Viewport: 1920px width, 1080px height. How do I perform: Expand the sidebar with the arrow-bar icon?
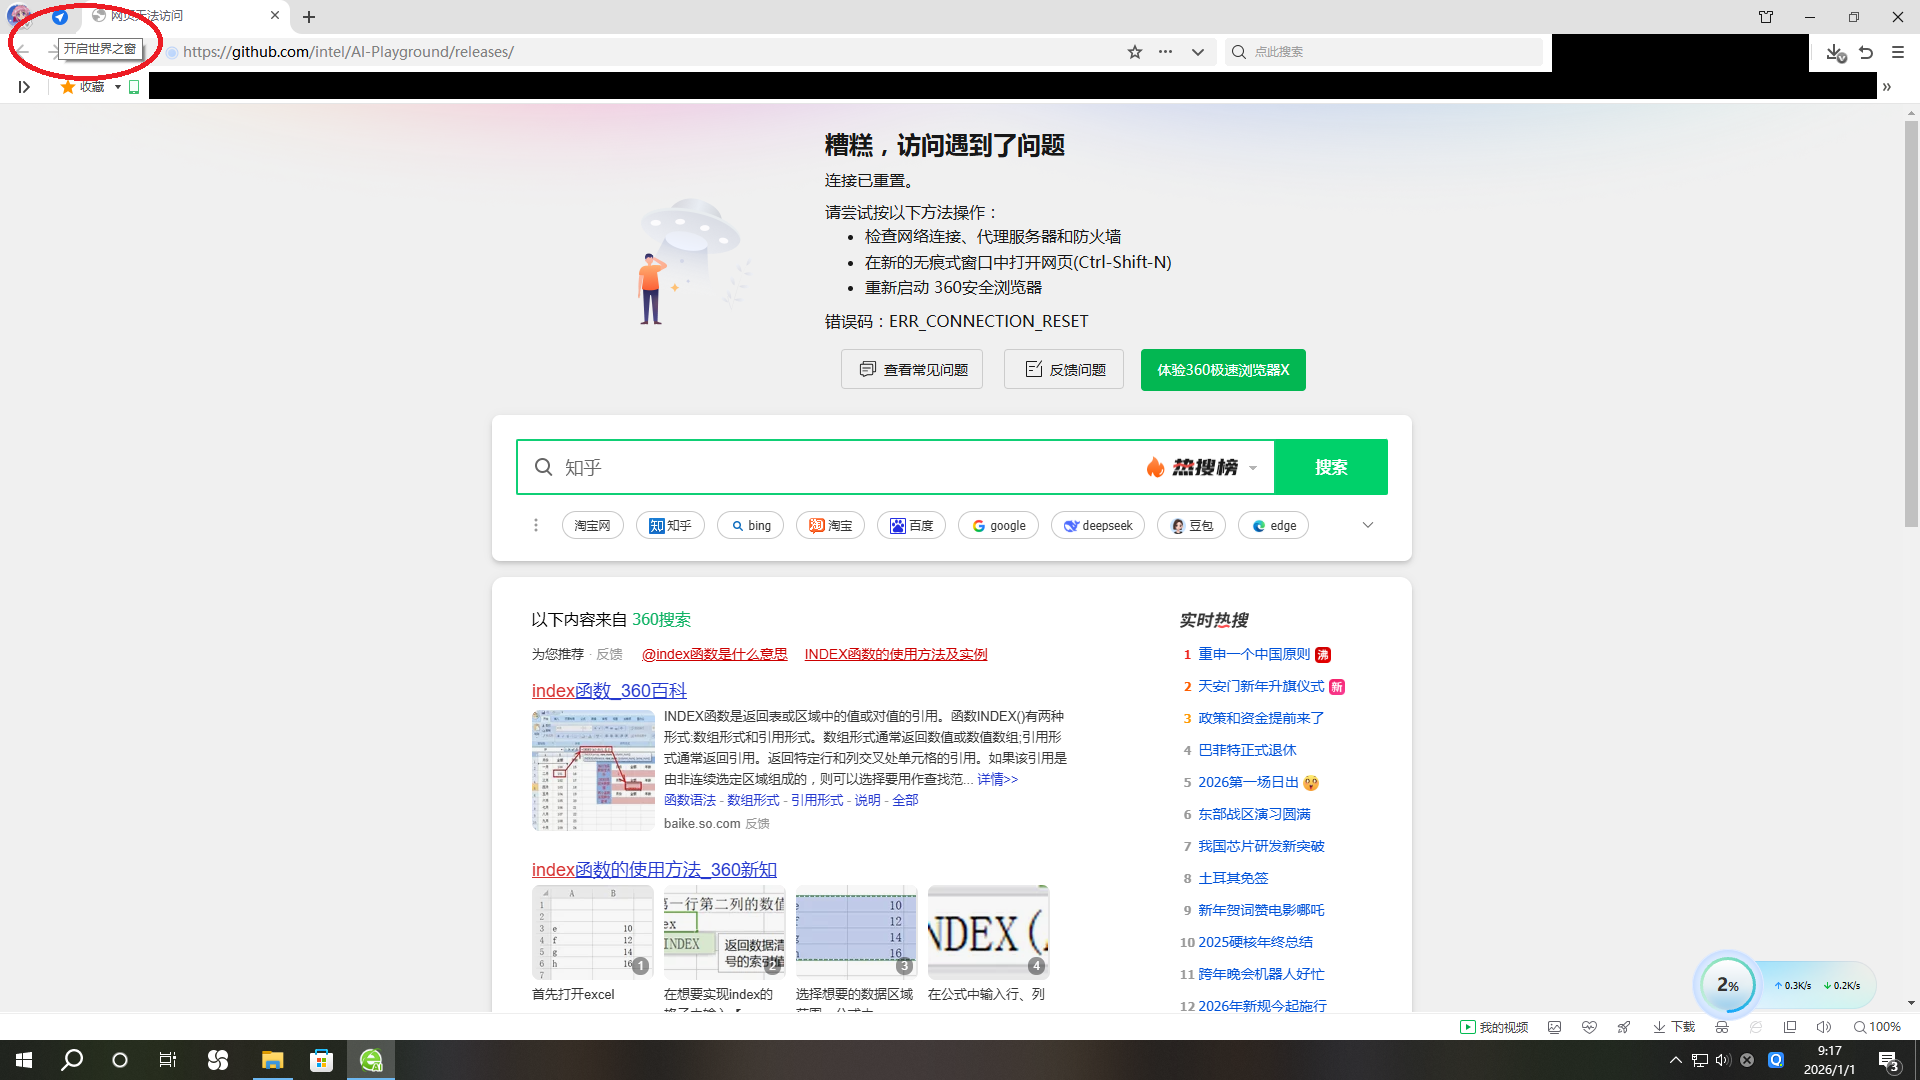[x=24, y=87]
